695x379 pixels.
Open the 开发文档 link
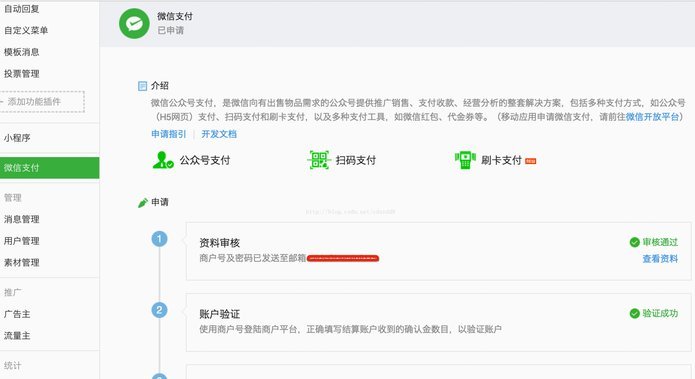pos(219,134)
